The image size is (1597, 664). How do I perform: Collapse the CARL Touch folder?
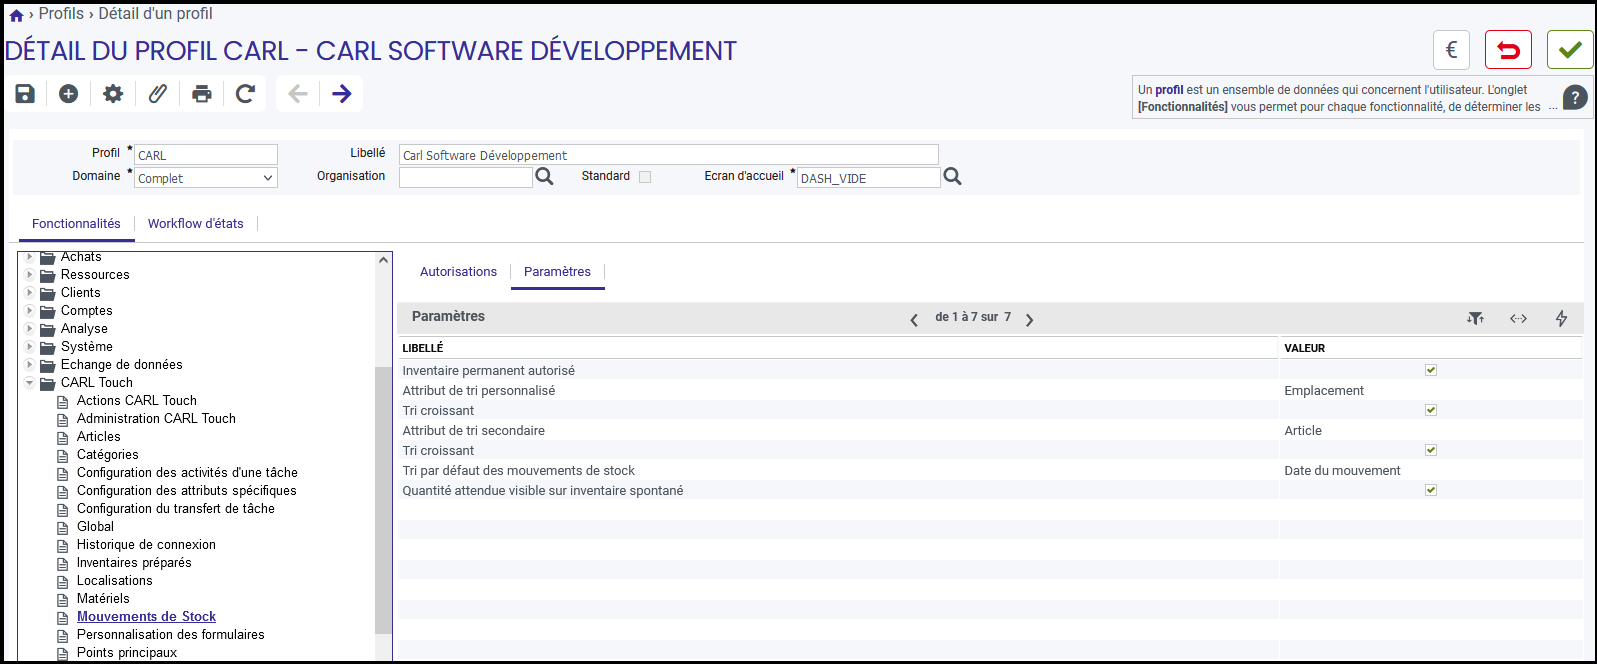point(30,383)
